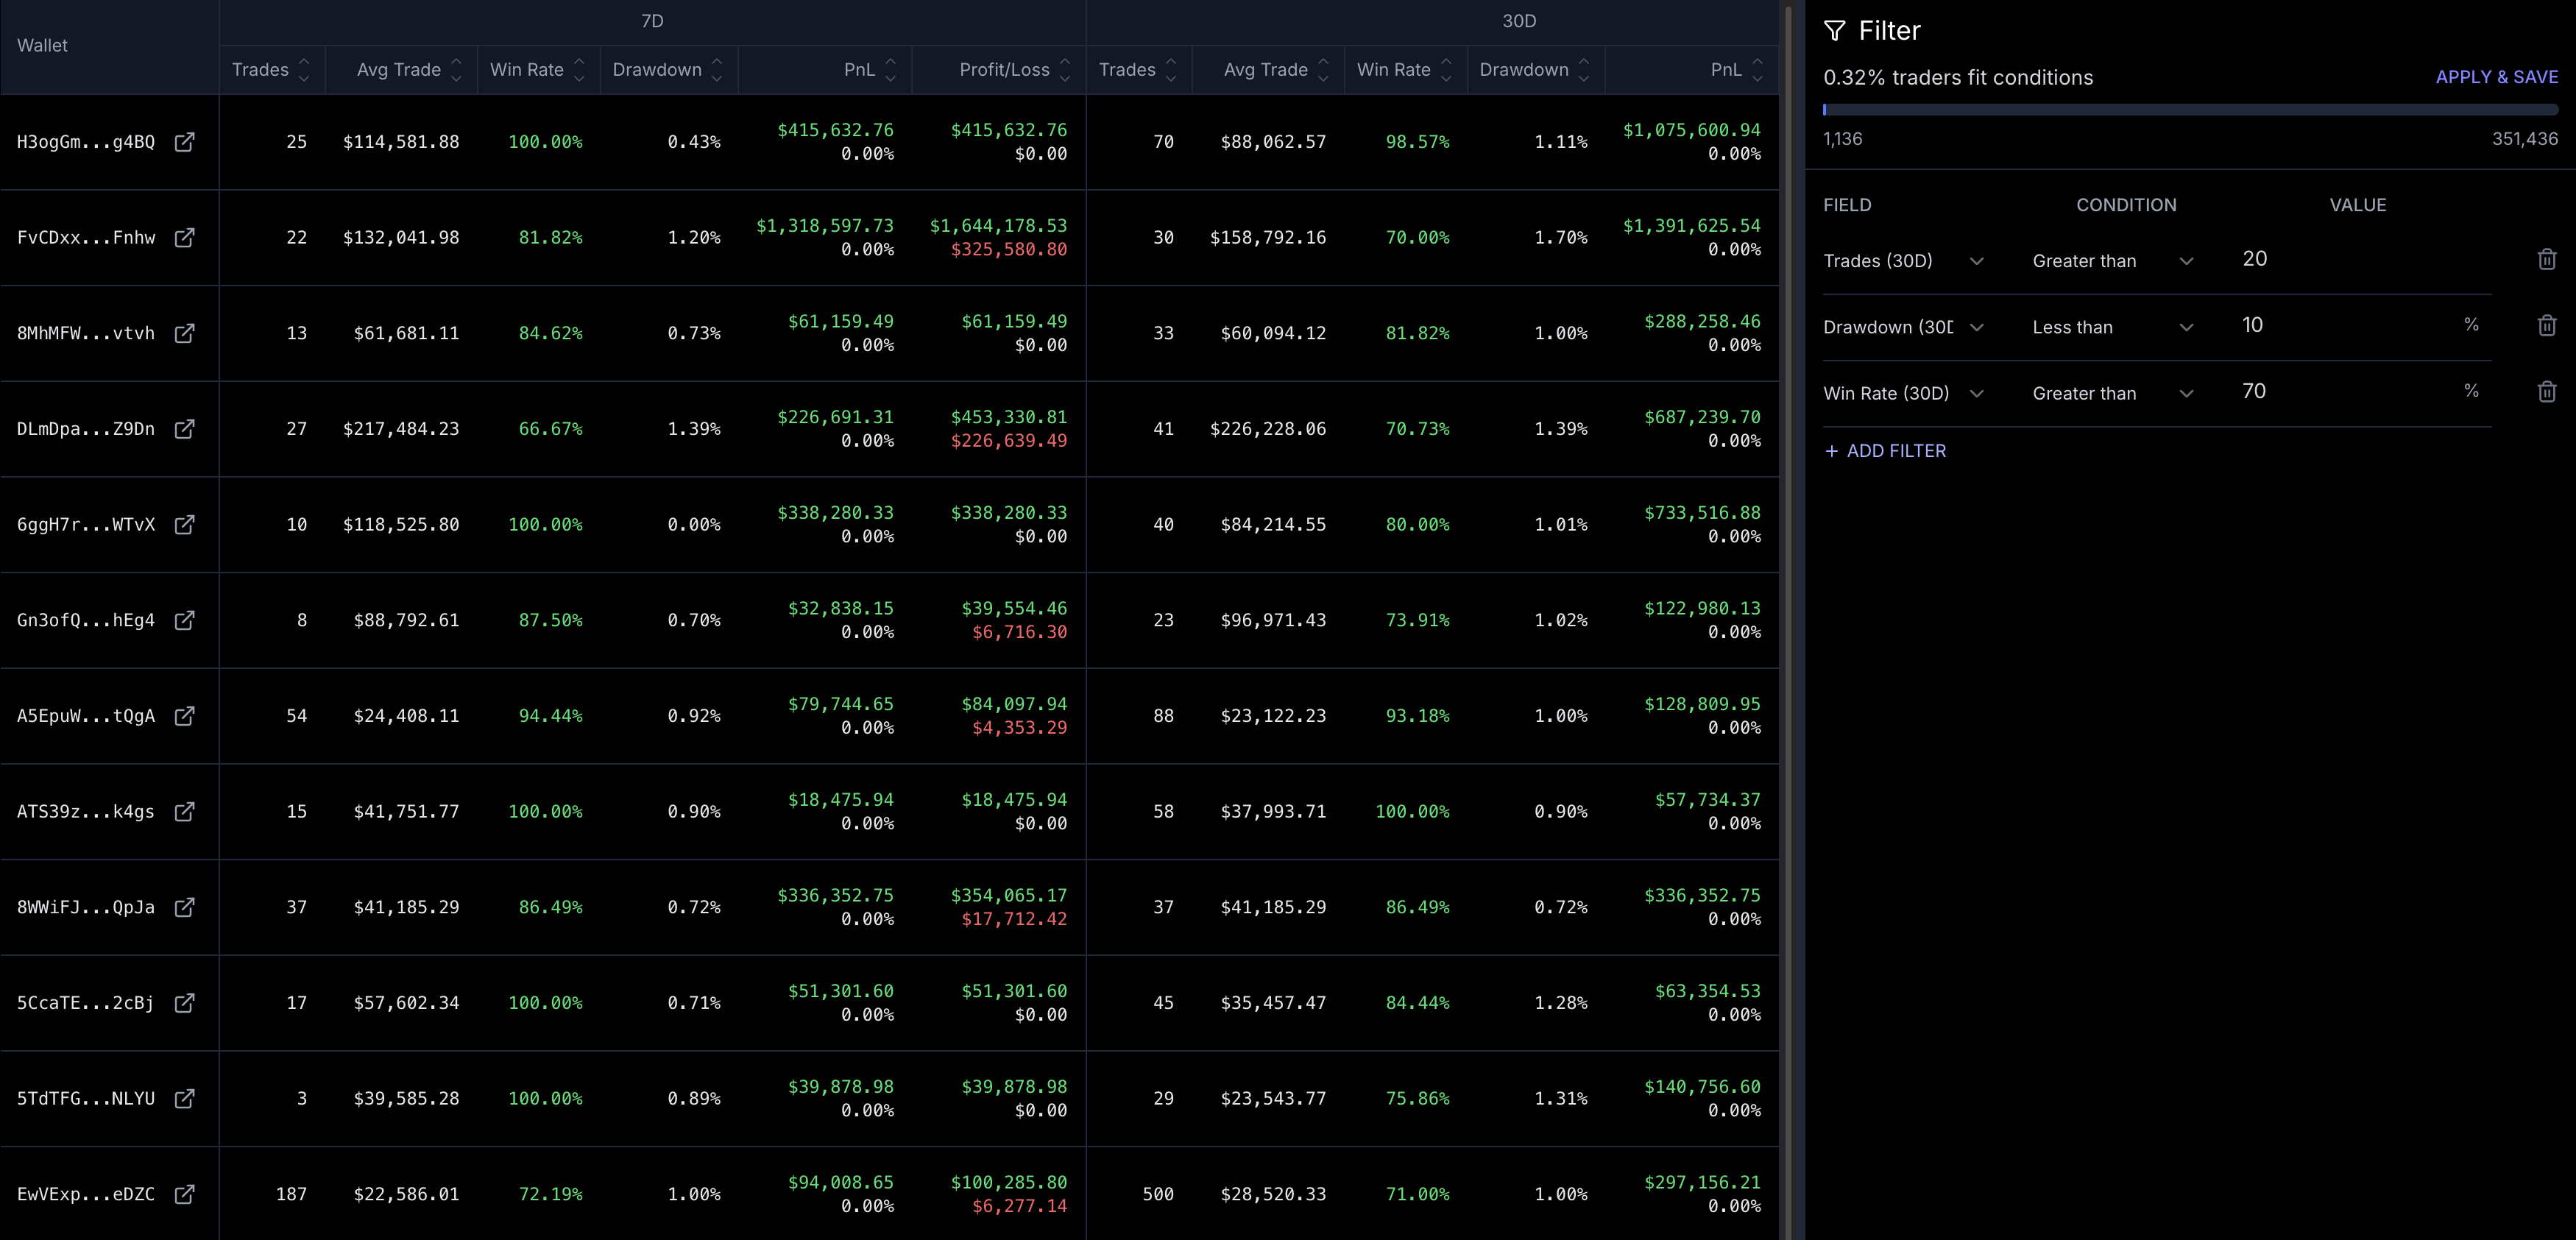
Task: Click ADD FILTER
Action: point(1885,450)
